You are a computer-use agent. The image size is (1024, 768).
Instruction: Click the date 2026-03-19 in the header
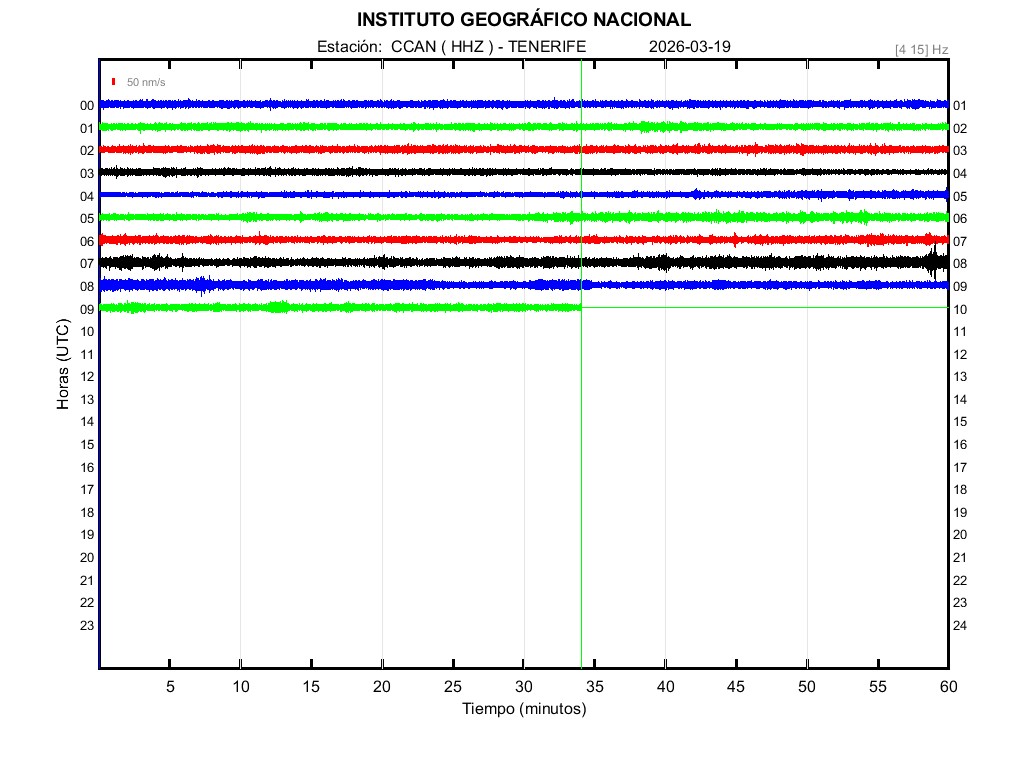[x=690, y=47]
